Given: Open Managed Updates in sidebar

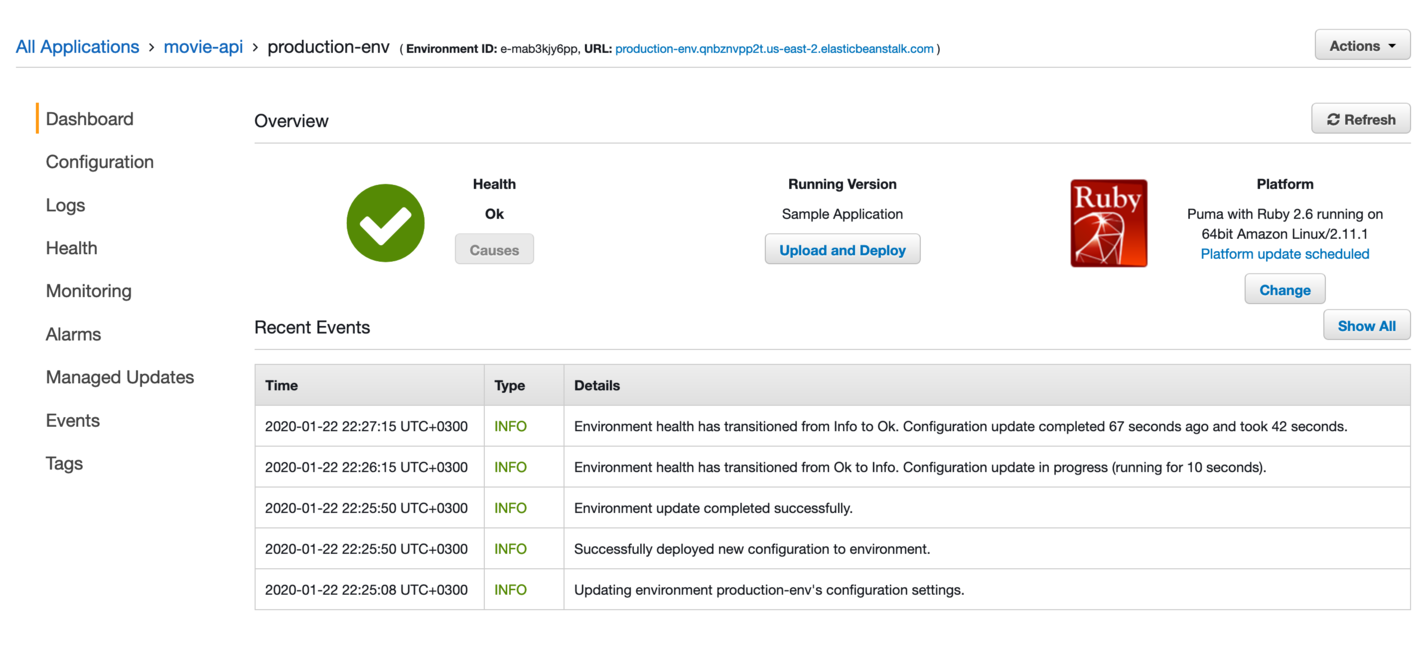Looking at the screenshot, I should (119, 377).
